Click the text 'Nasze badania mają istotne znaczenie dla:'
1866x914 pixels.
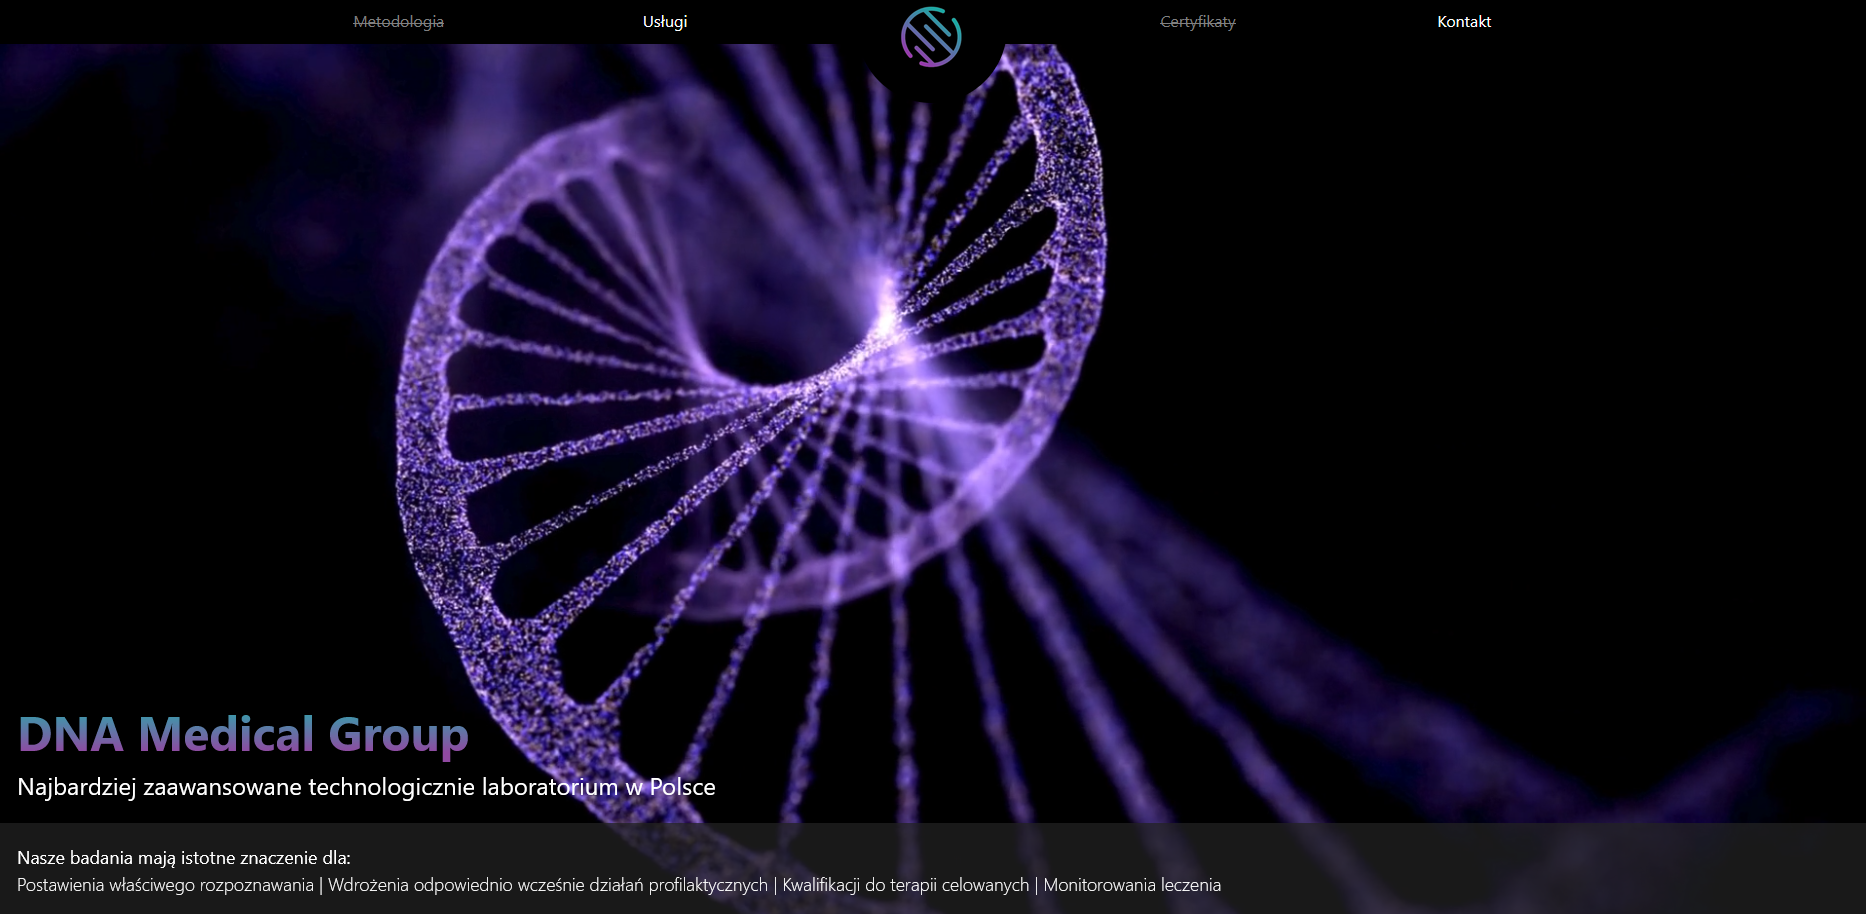coord(184,858)
